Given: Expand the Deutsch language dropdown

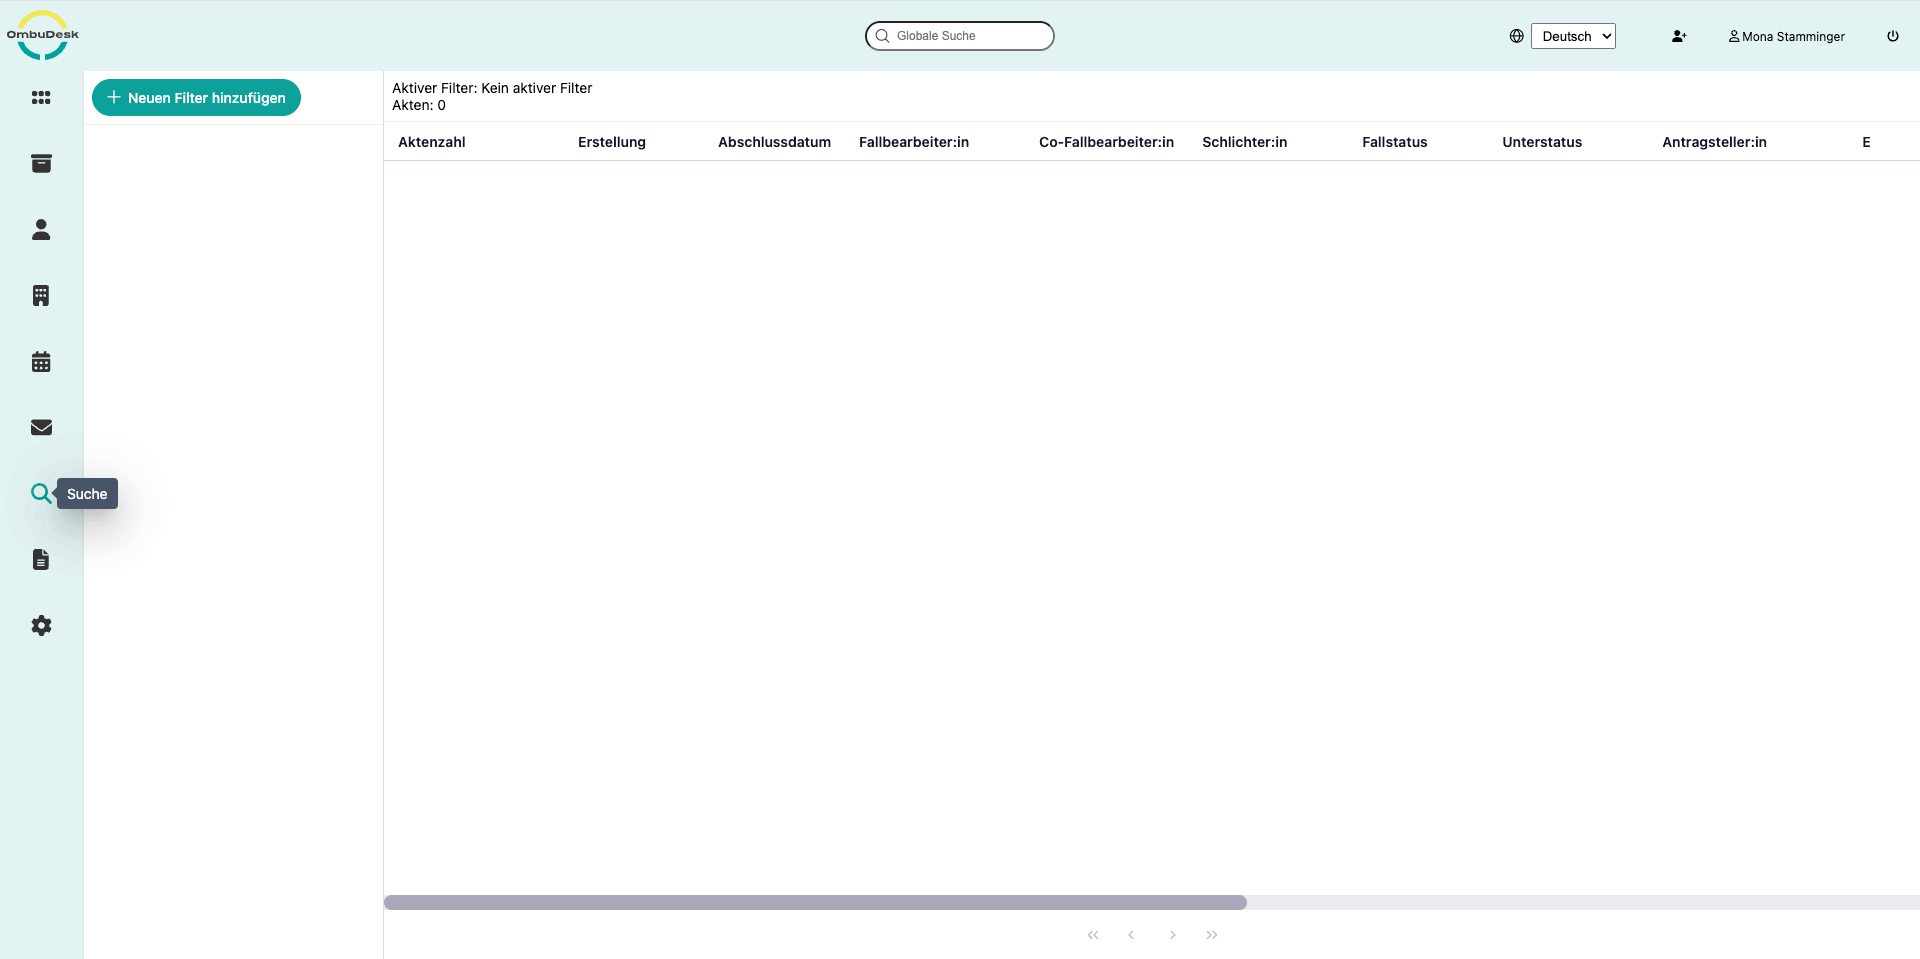Looking at the screenshot, I should pyautogui.click(x=1573, y=36).
